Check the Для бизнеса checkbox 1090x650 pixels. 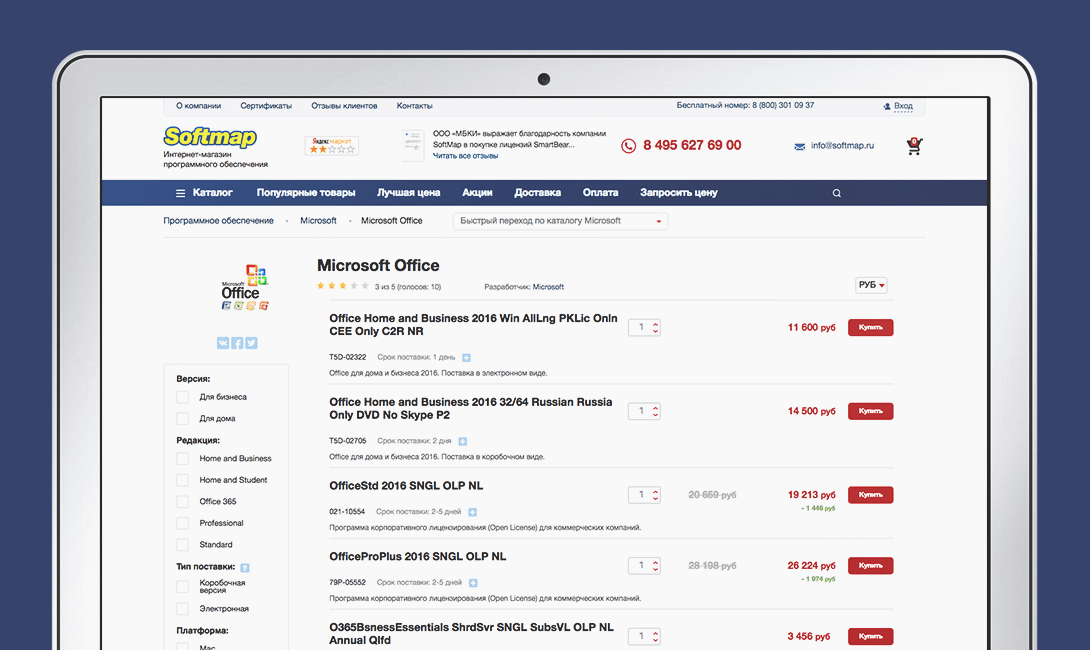182,397
